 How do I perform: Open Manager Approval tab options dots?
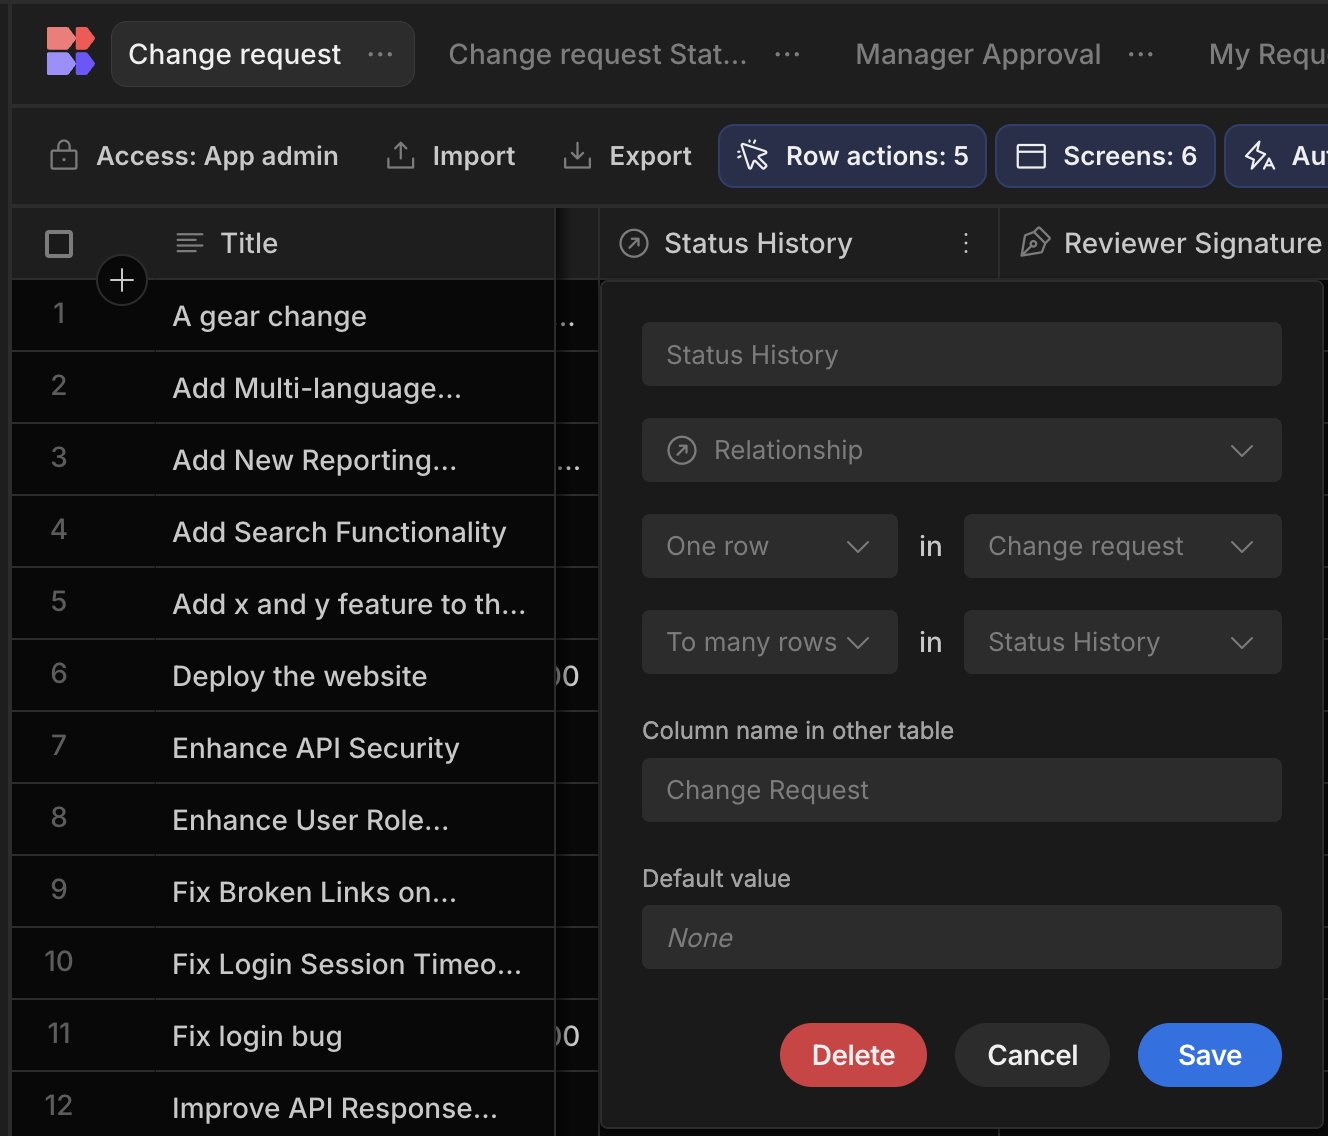pyautogui.click(x=1141, y=54)
